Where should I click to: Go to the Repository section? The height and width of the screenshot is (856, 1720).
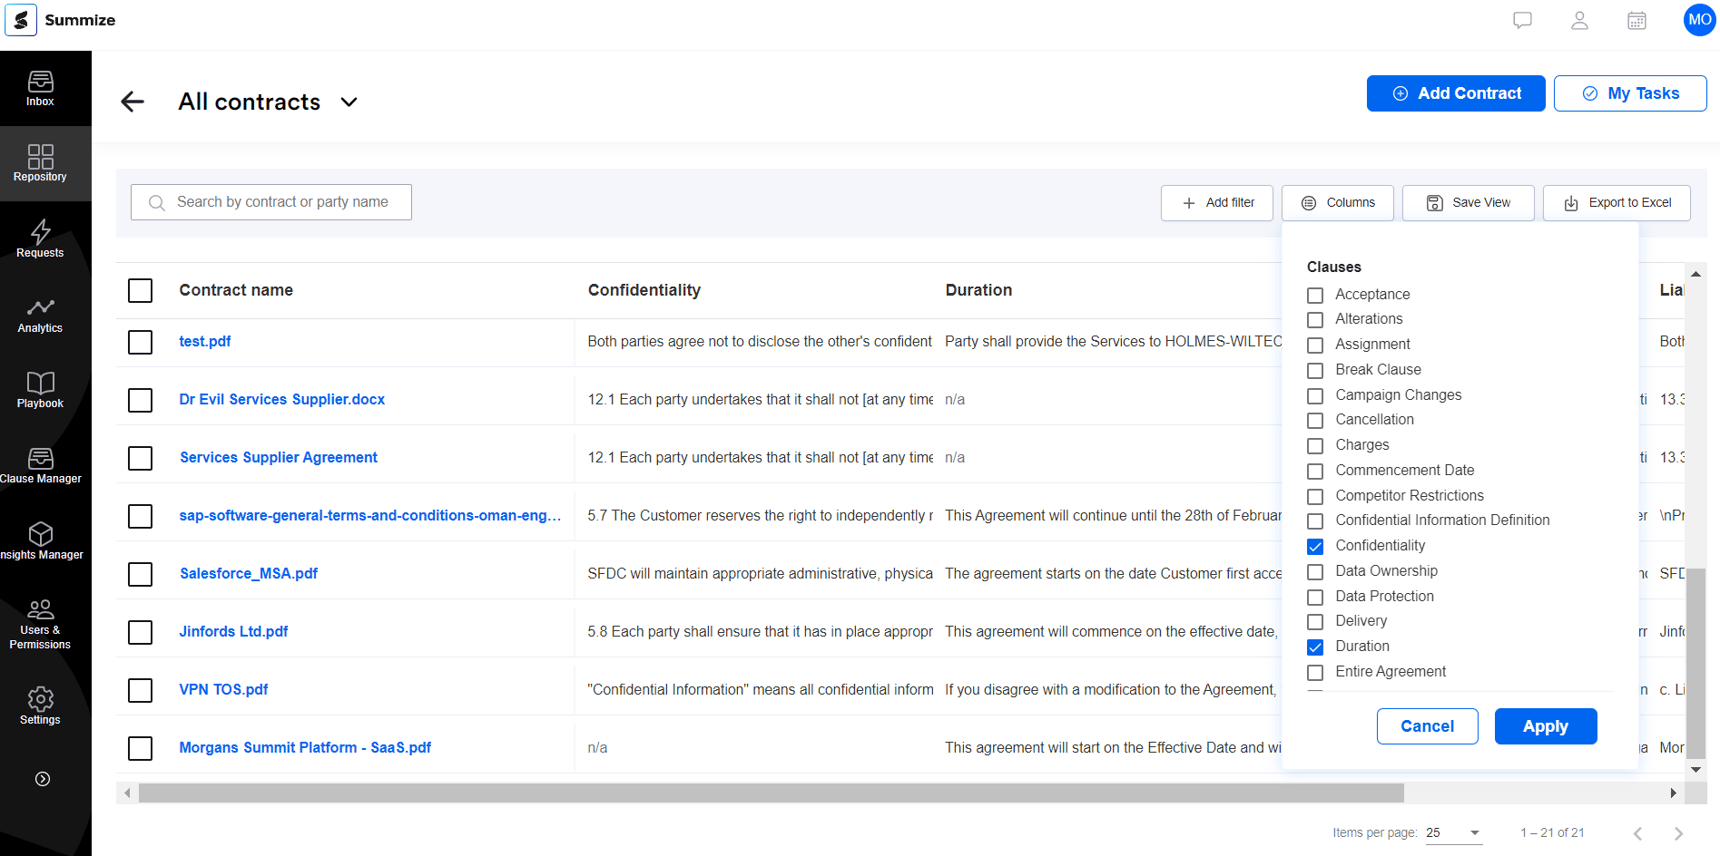pos(41,164)
